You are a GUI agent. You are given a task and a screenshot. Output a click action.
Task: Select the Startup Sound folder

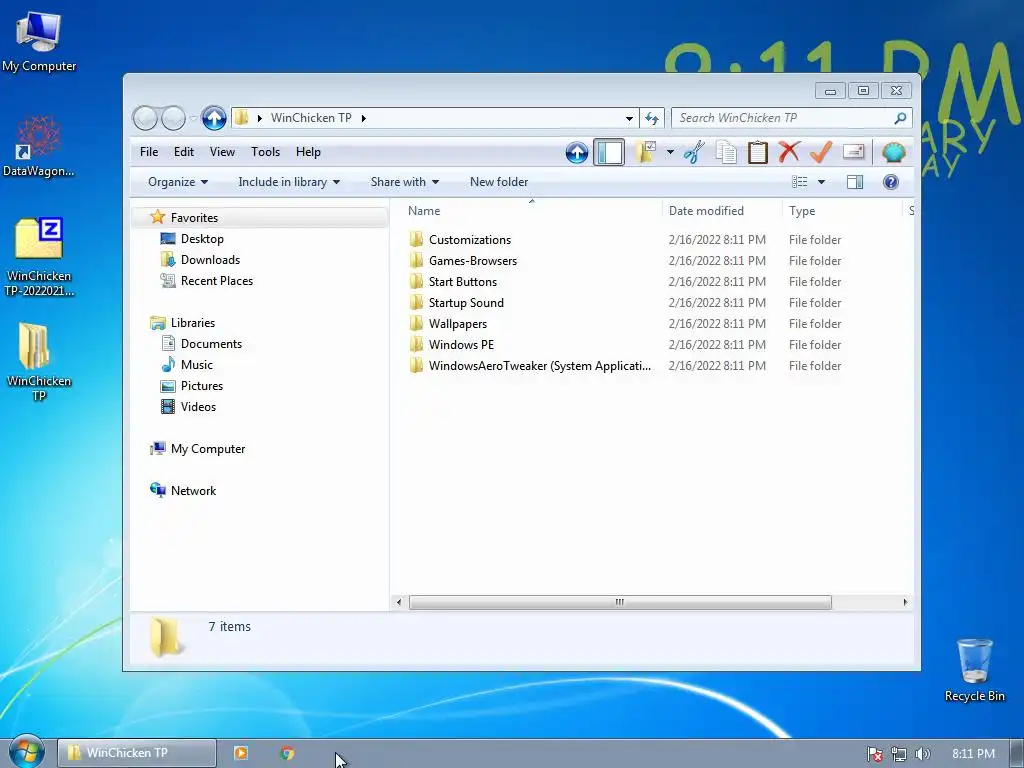[466, 302]
